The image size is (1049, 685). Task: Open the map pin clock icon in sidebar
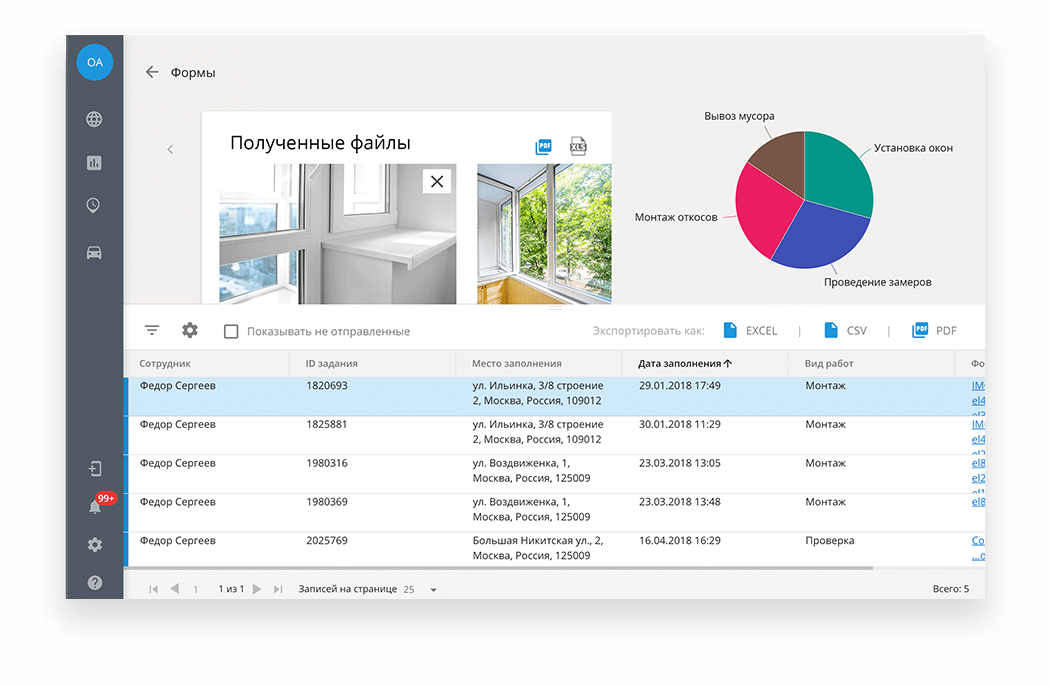tap(94, 205)
